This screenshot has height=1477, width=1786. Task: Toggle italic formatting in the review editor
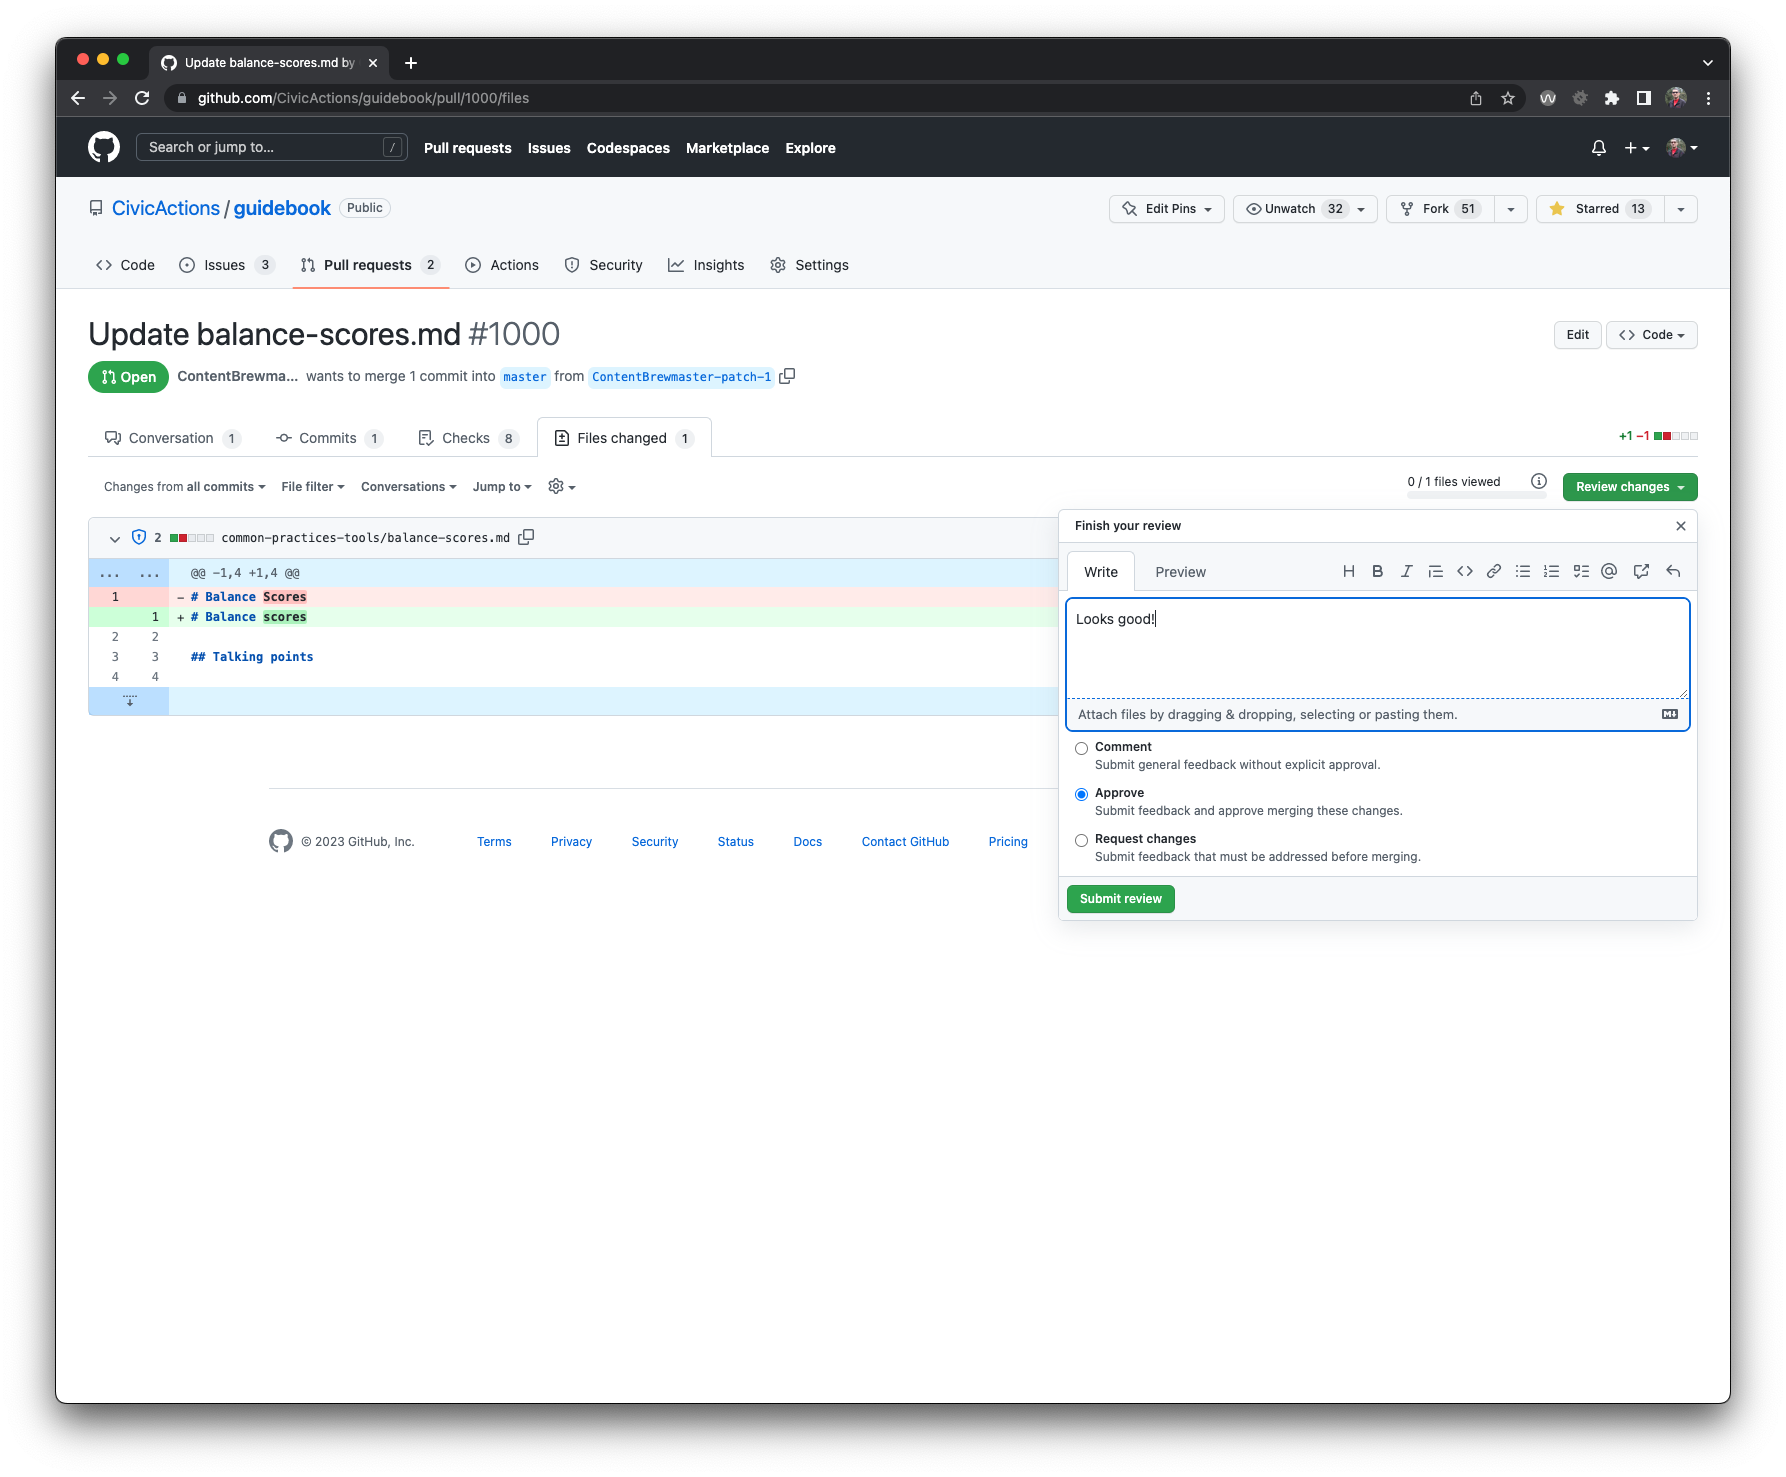1407,571
